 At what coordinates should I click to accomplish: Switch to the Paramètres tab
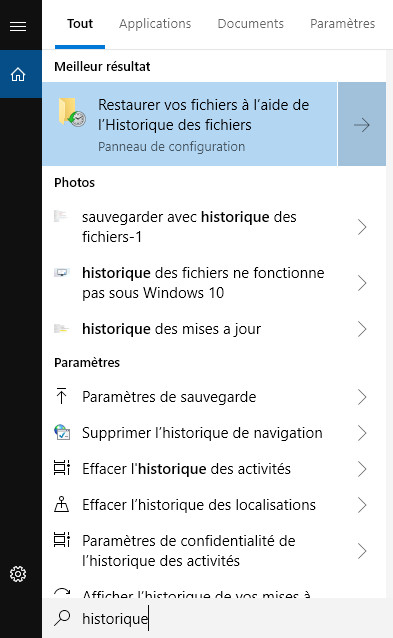343,24
